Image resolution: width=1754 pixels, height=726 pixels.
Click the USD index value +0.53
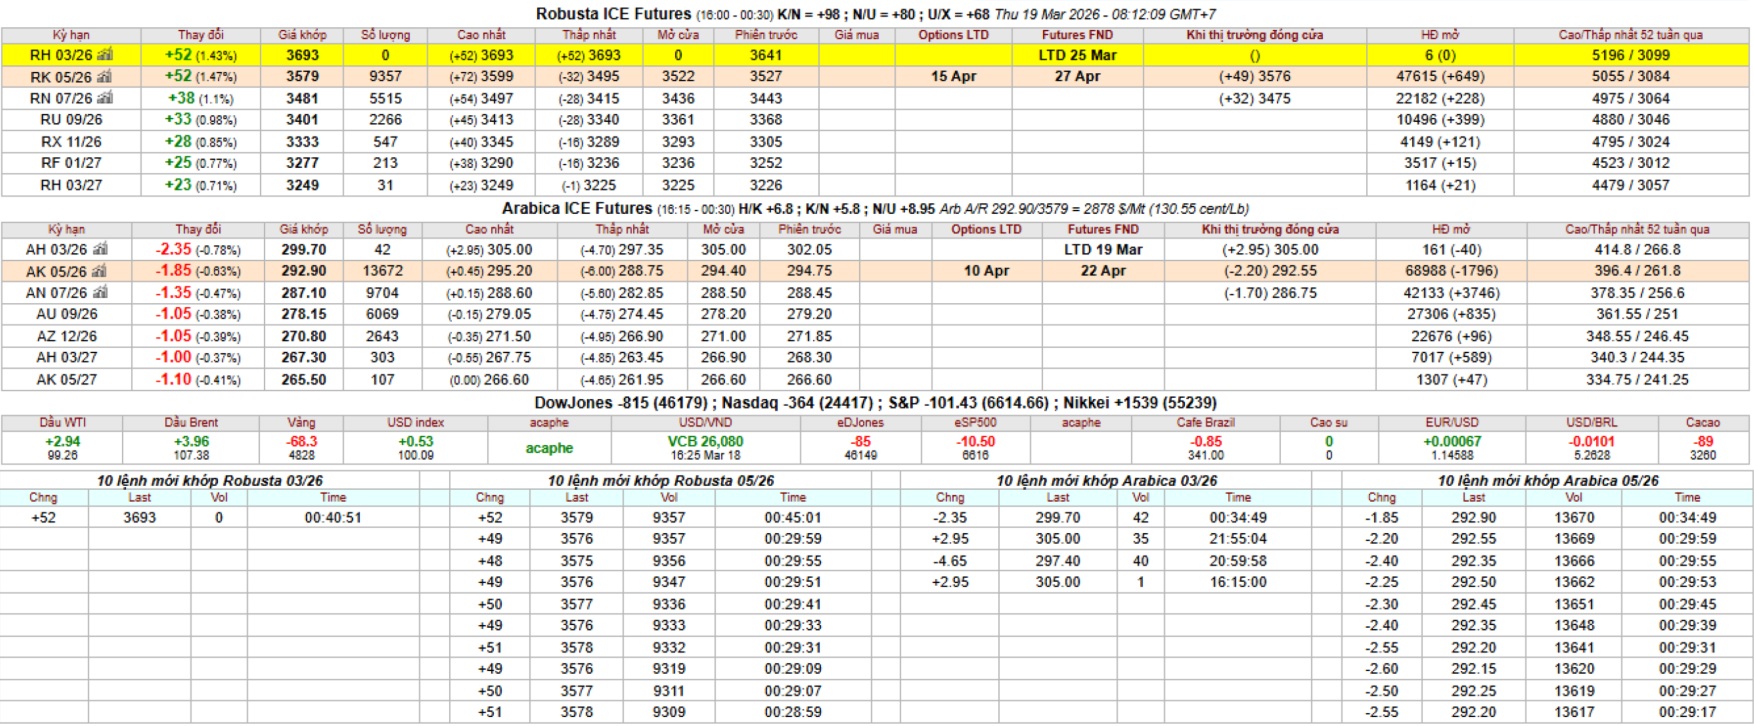click(415, 442)
